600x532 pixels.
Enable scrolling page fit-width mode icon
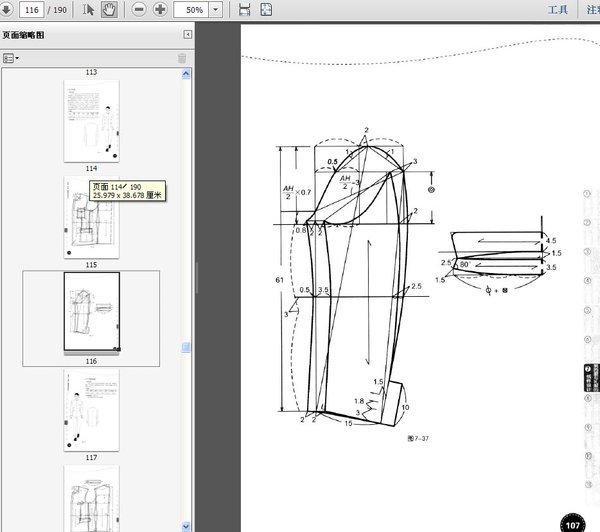(x=245, y=10)
